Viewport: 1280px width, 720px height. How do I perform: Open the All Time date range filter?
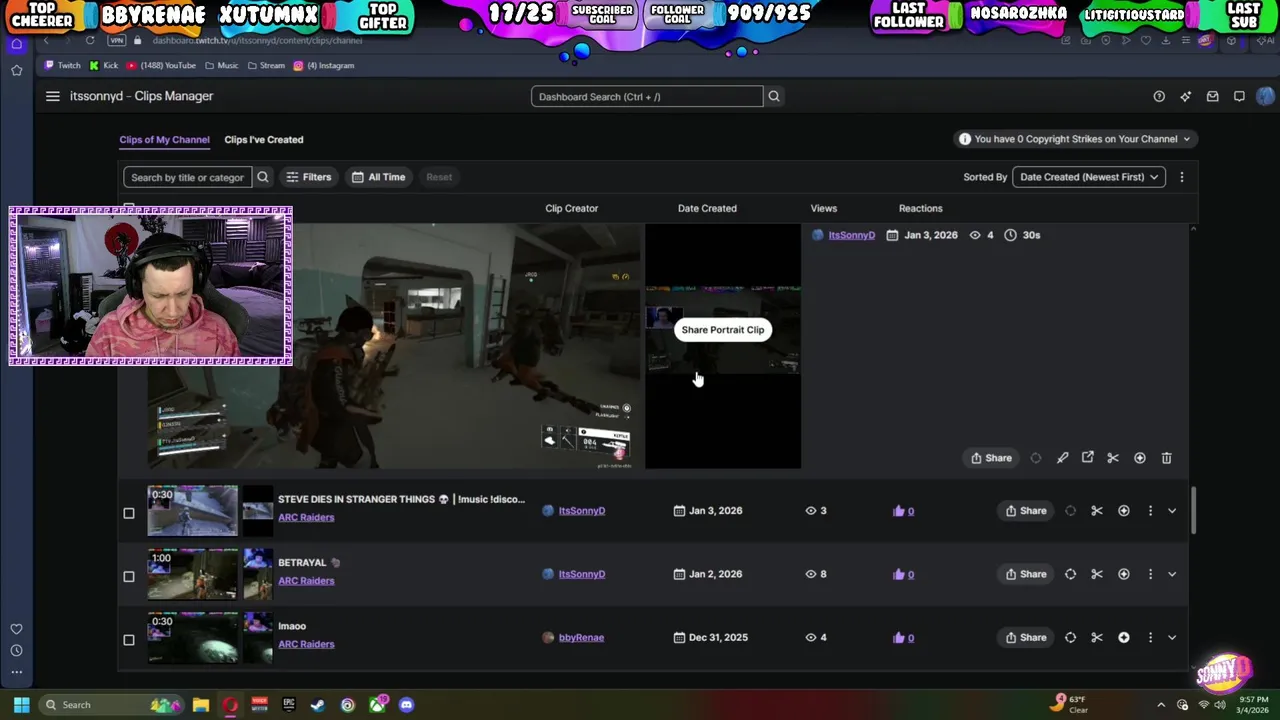379,177
